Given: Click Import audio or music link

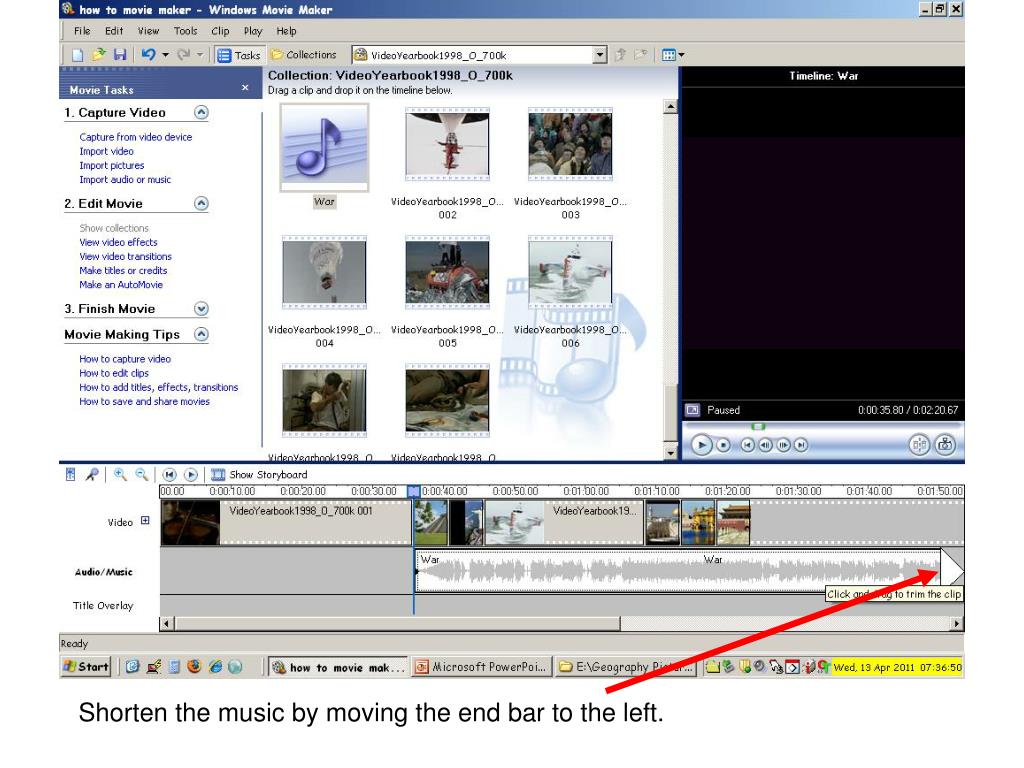Looking at the screenshot, I should tap(125, 180).
